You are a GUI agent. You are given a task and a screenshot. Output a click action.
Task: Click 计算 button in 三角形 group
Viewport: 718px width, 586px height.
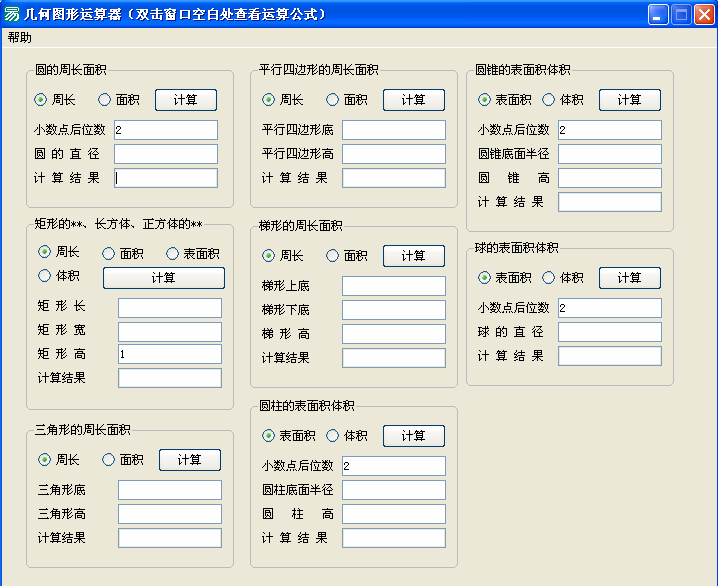coord(190,460)
